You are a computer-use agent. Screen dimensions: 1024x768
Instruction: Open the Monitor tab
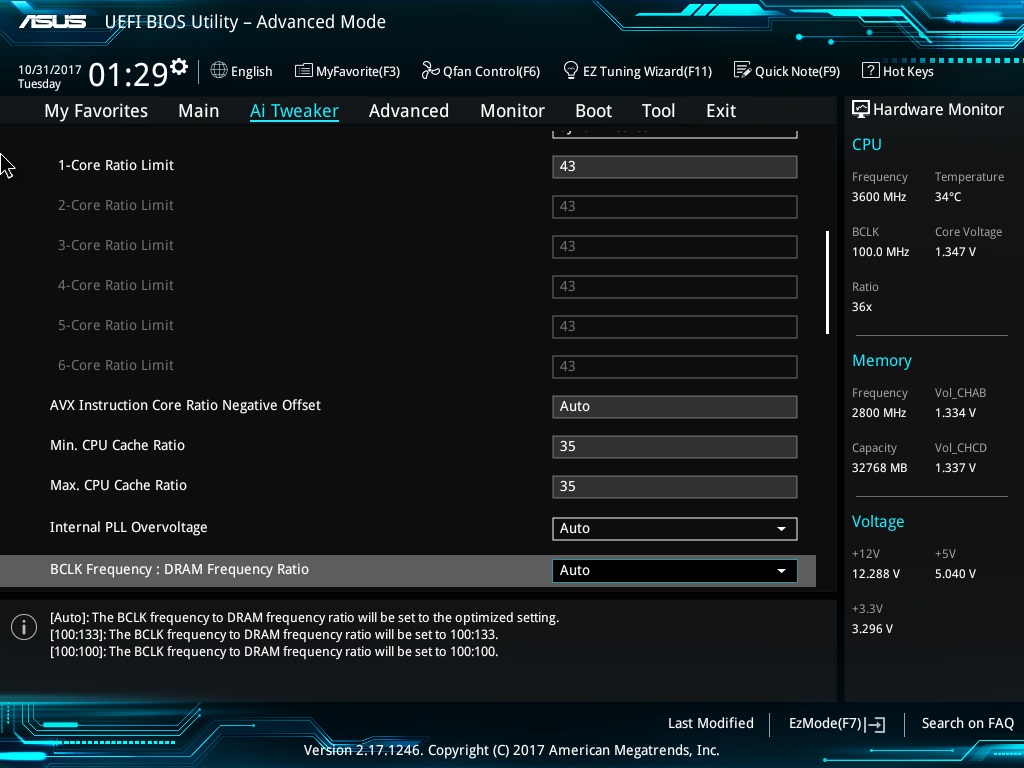click(513, 111)
